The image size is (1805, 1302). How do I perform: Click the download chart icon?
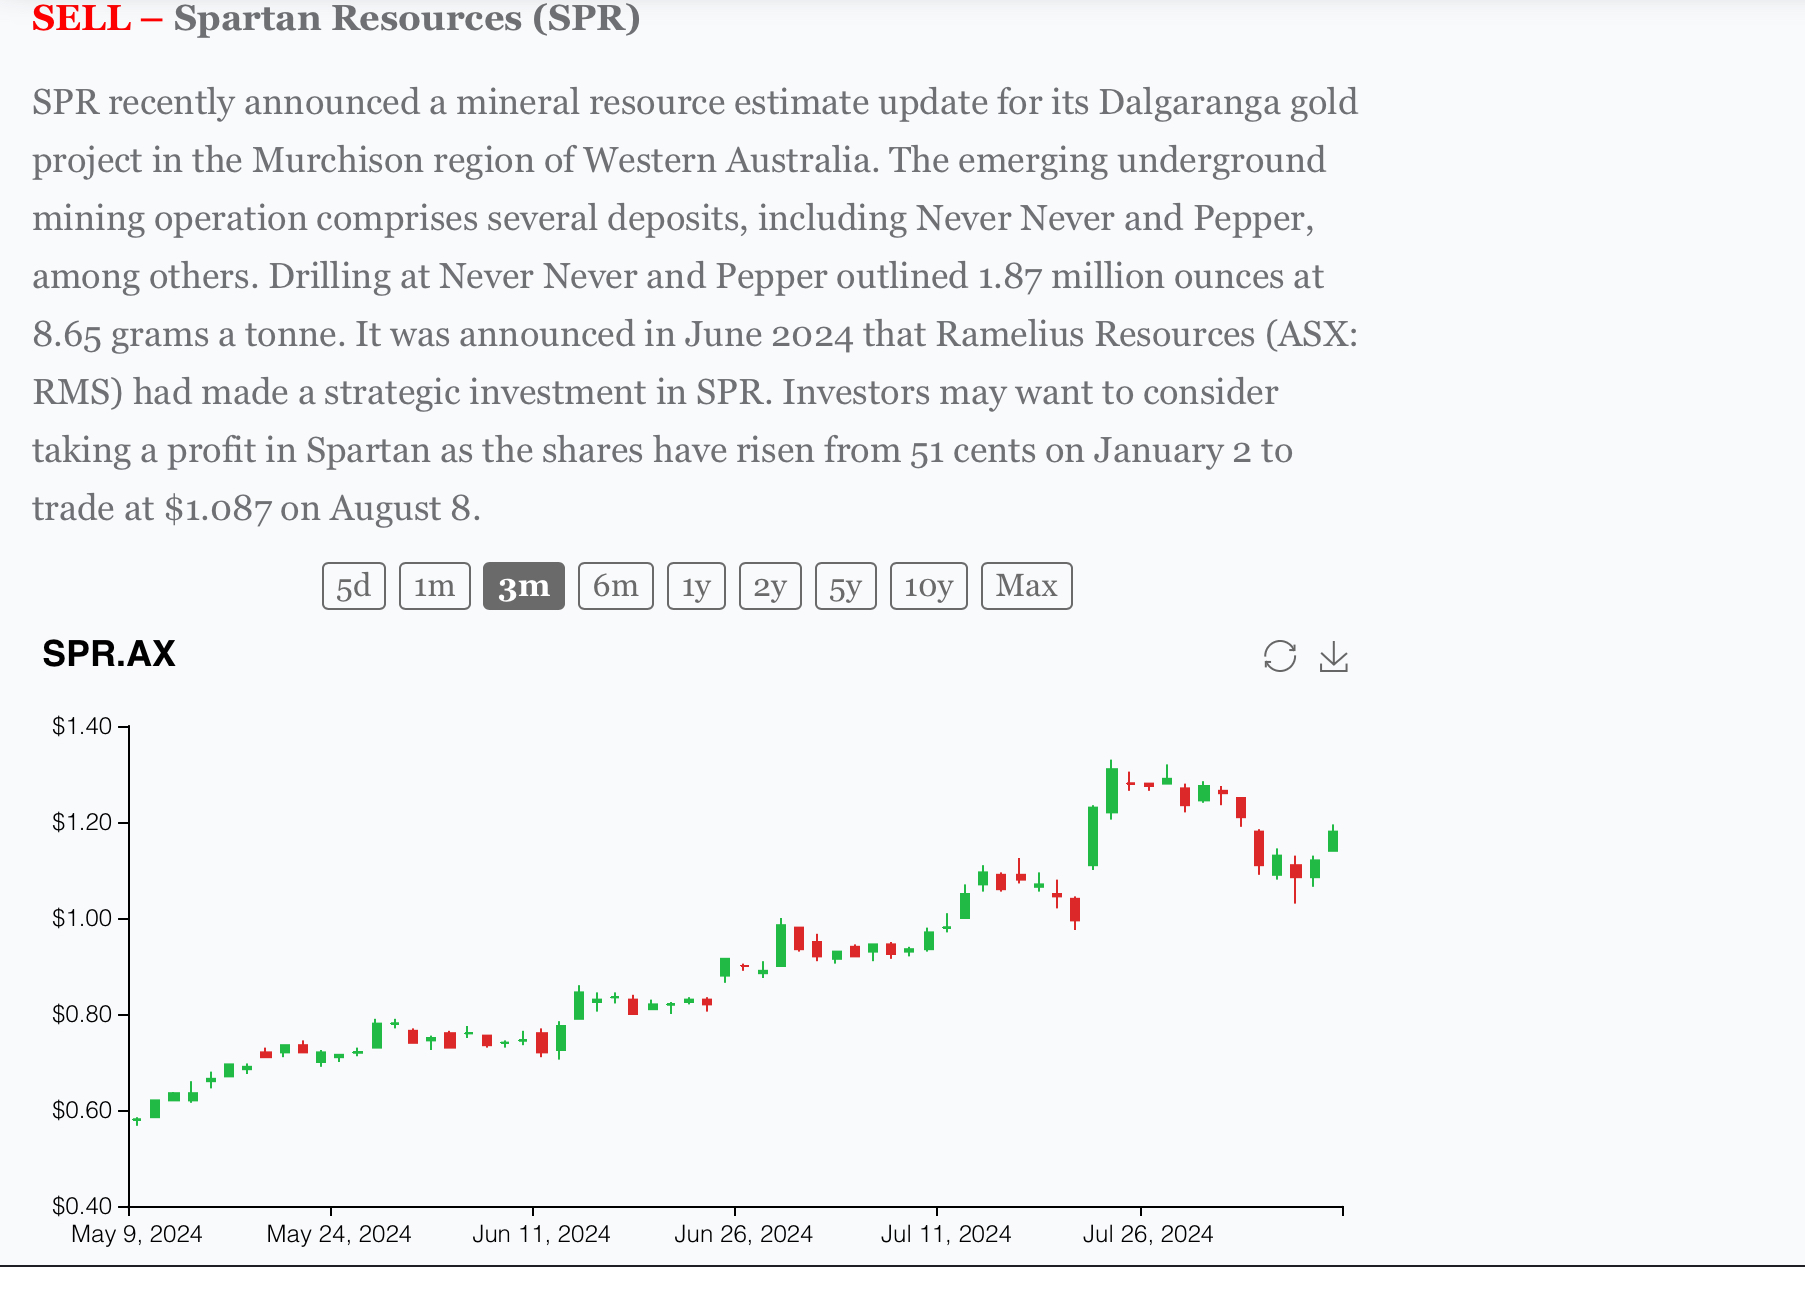pyautogui.click(x=1334, y=657)
